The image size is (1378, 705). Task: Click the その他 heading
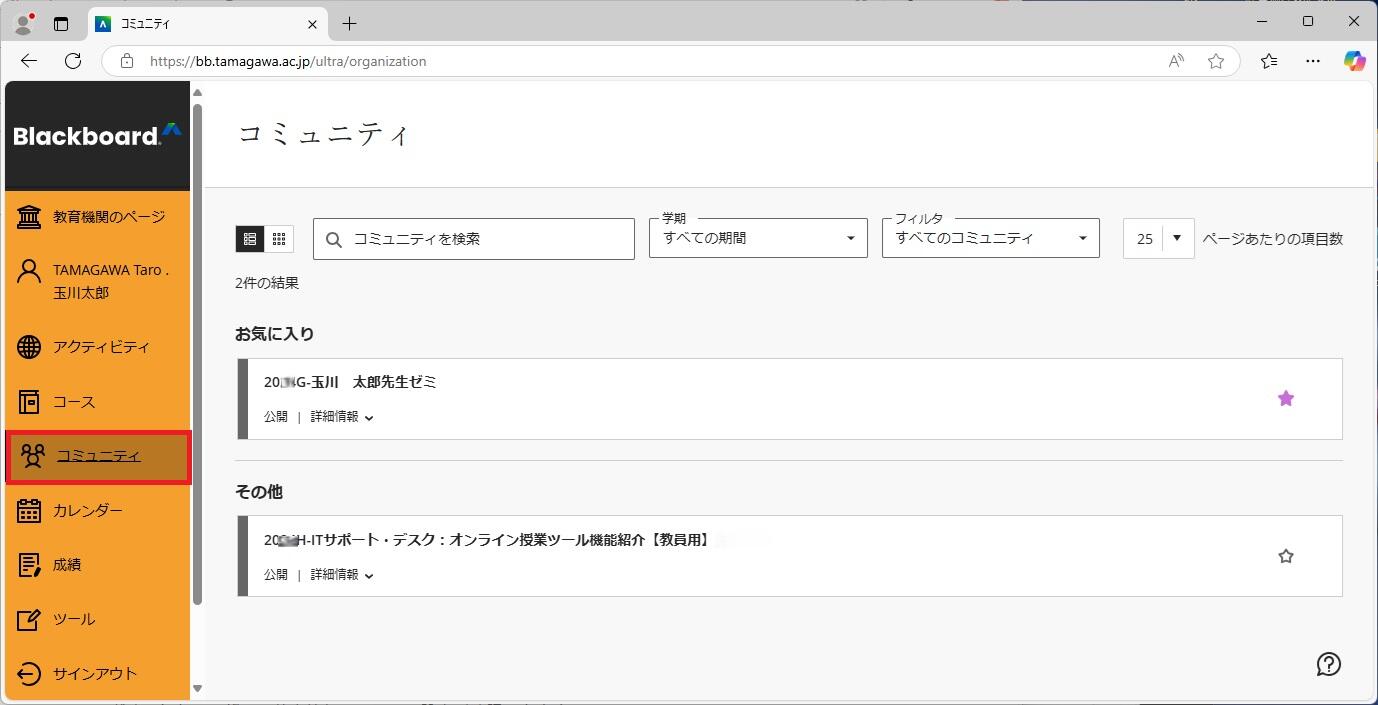259,492
